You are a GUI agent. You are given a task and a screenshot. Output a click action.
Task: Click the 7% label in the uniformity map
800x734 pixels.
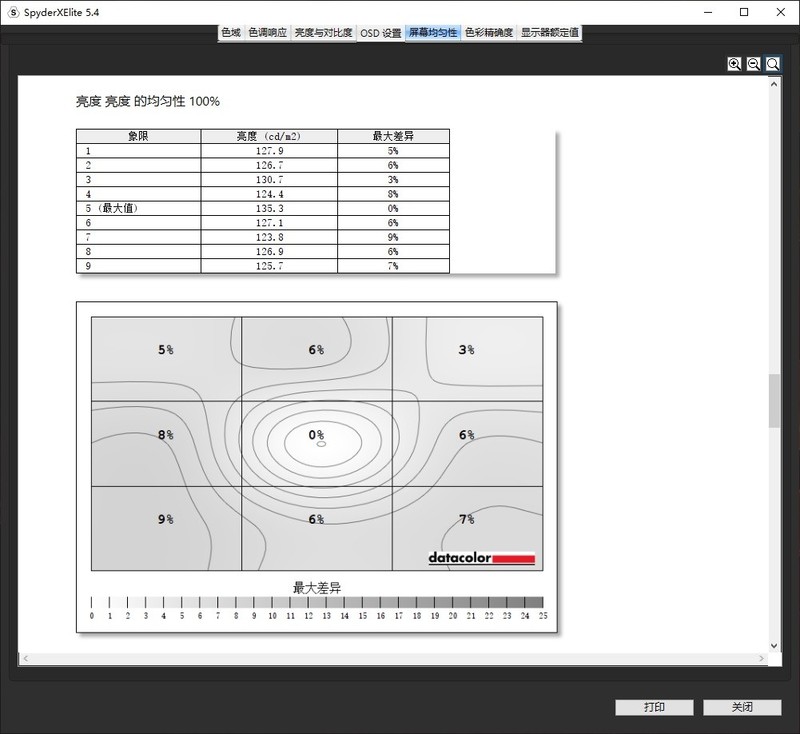pos(466,519)
